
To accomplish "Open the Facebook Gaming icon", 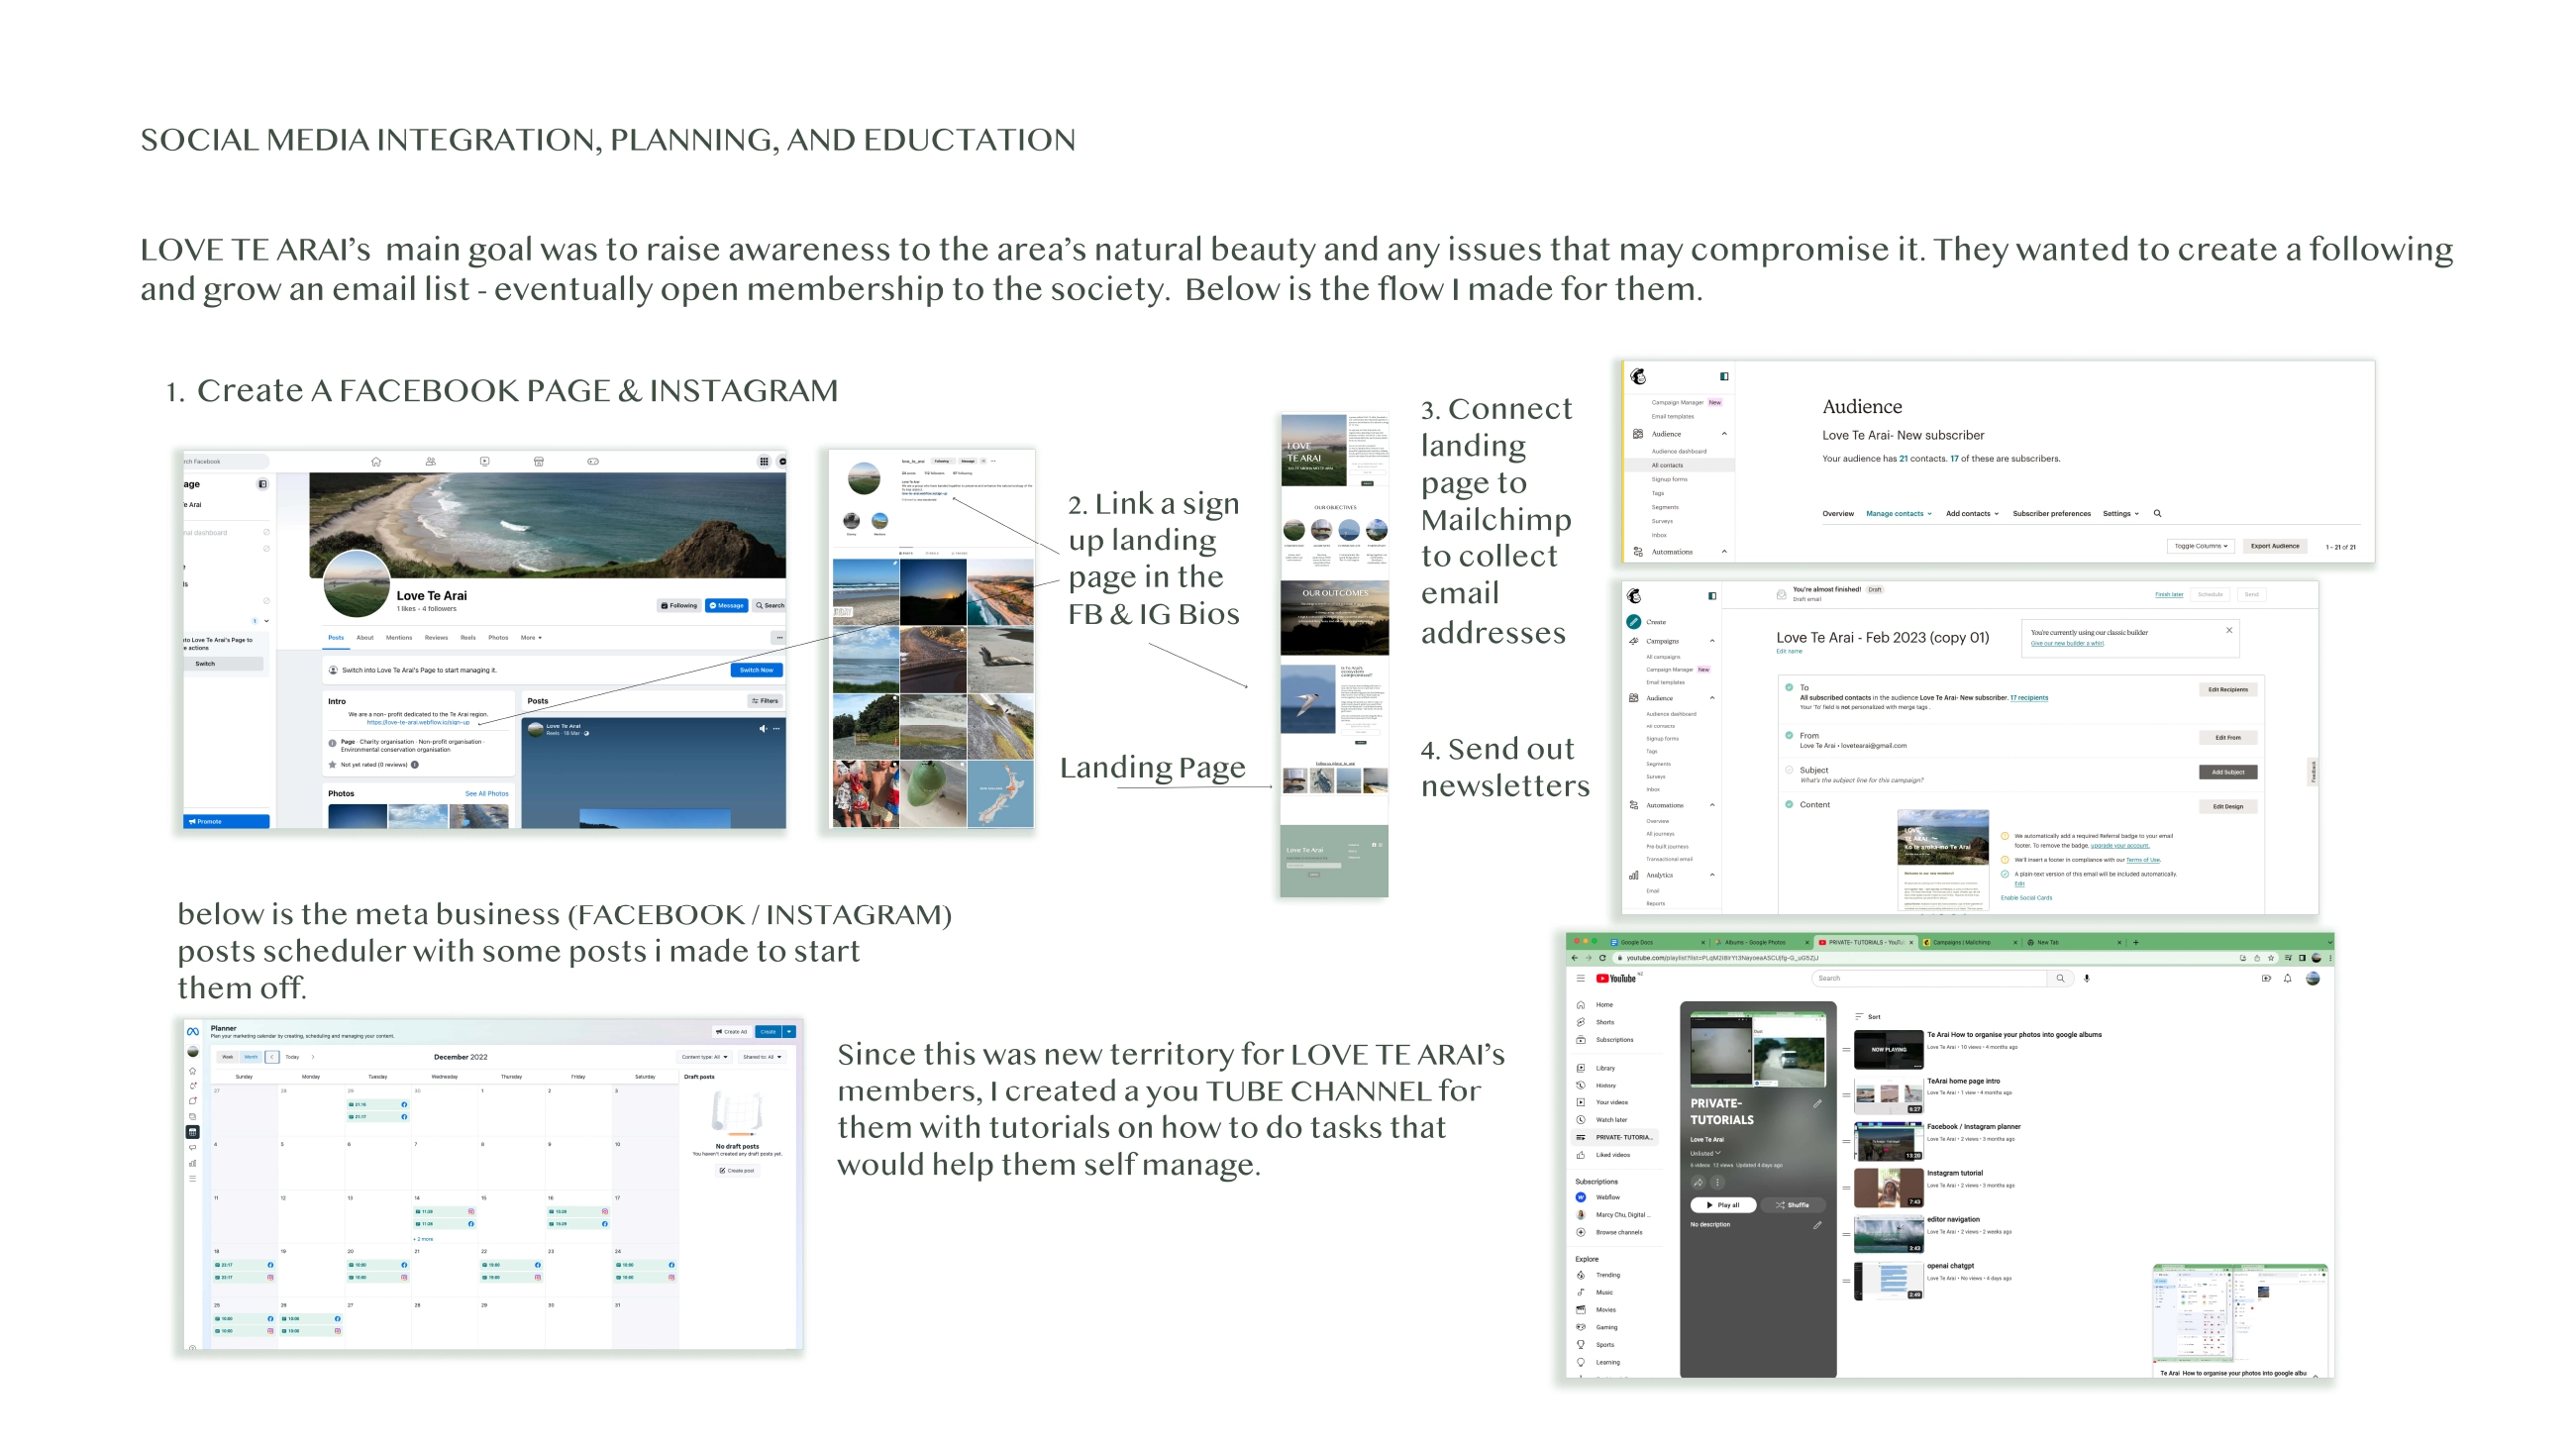I will [x=593, y=461].
